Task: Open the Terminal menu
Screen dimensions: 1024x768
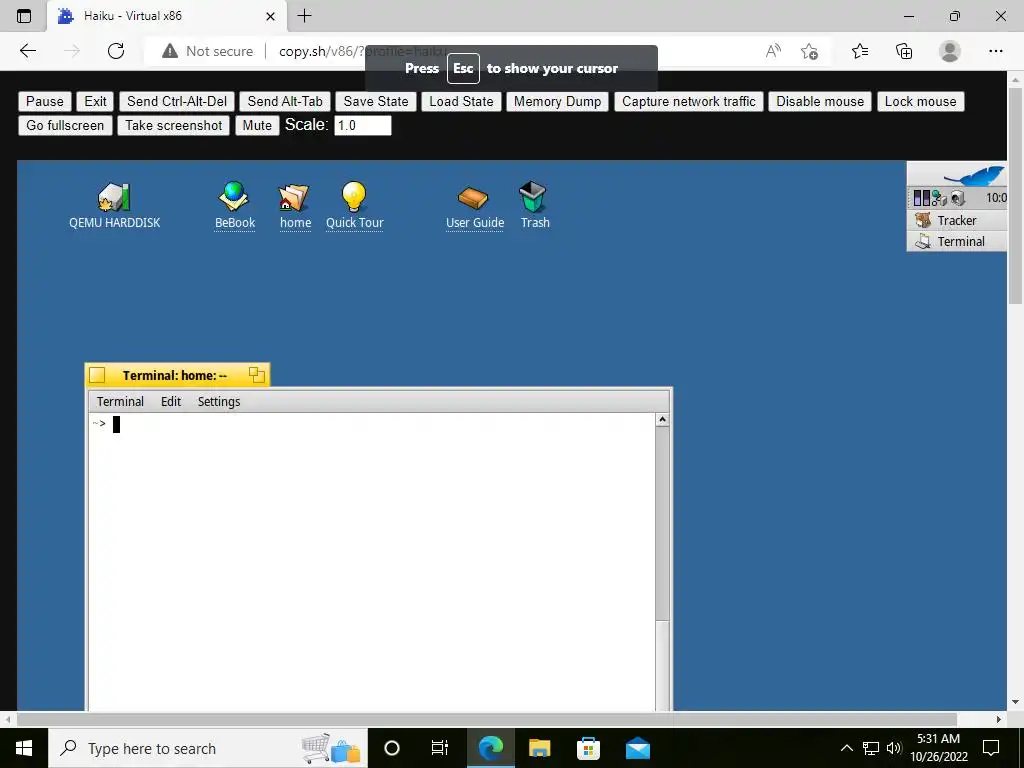Action: pos(120,402)
